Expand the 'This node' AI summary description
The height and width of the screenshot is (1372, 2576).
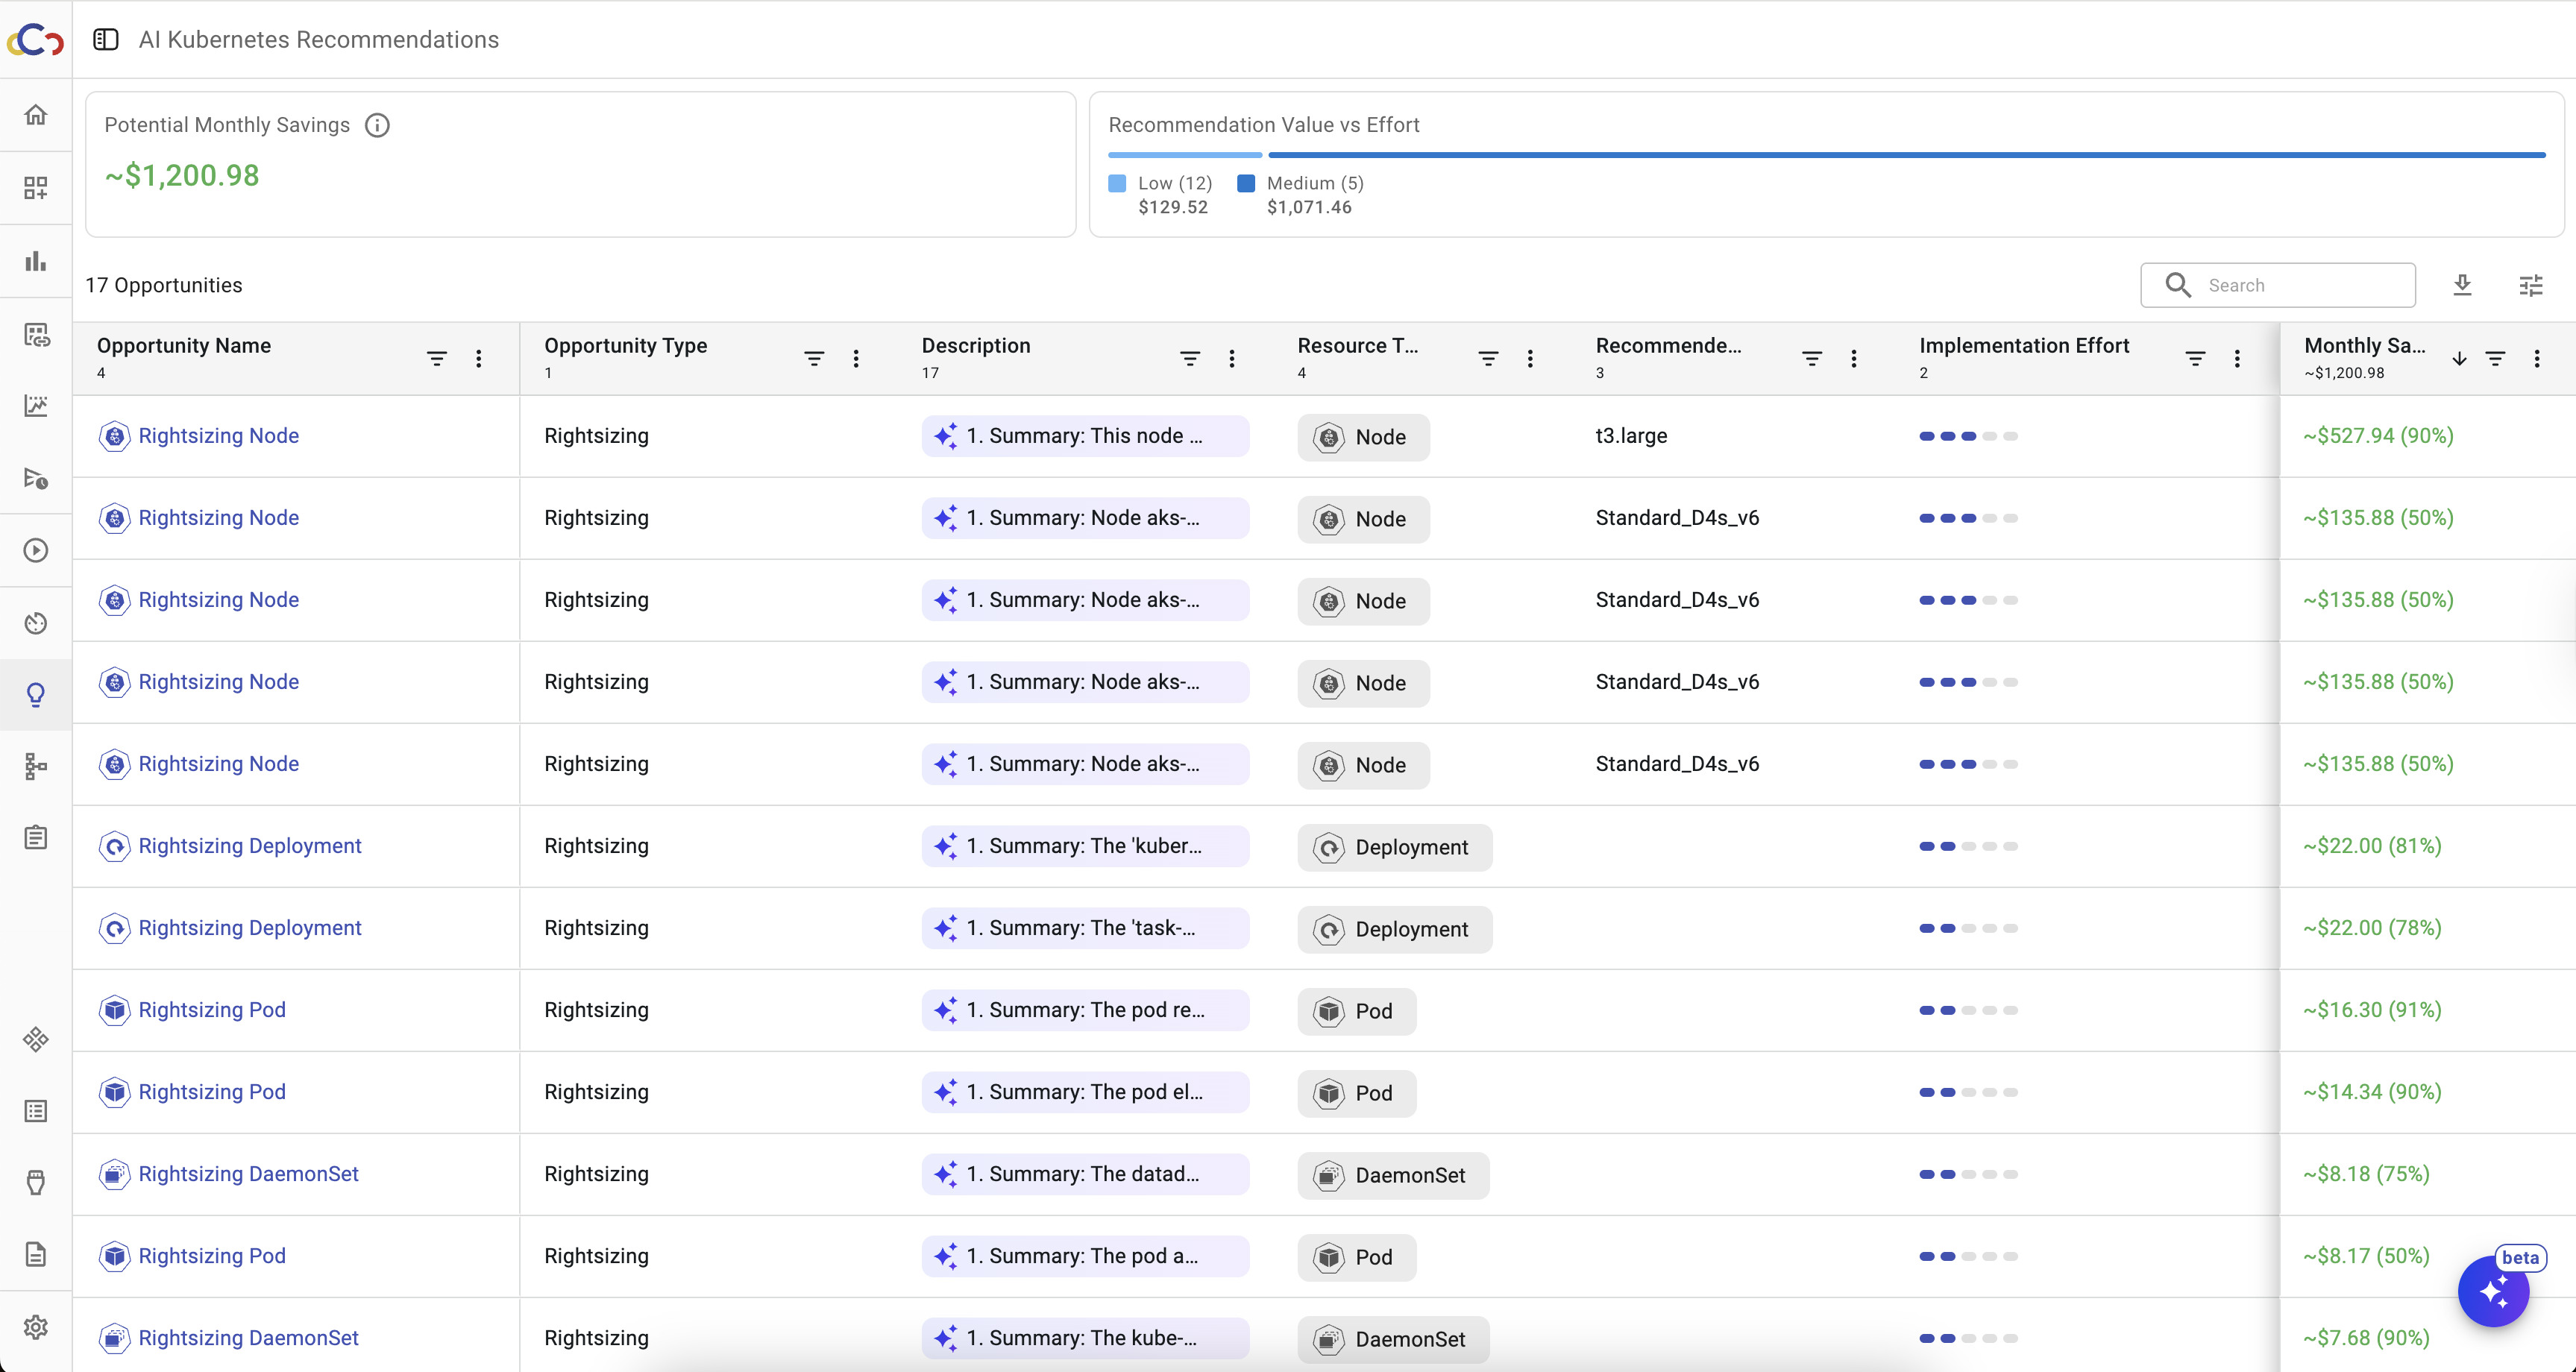(1084, 436)
